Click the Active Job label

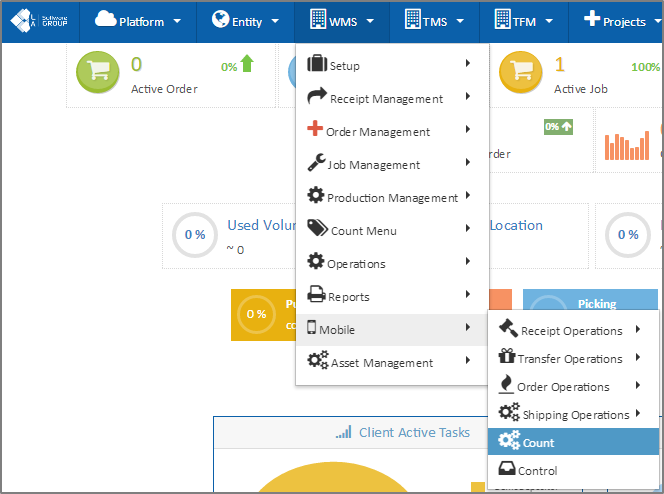[581, 89]
